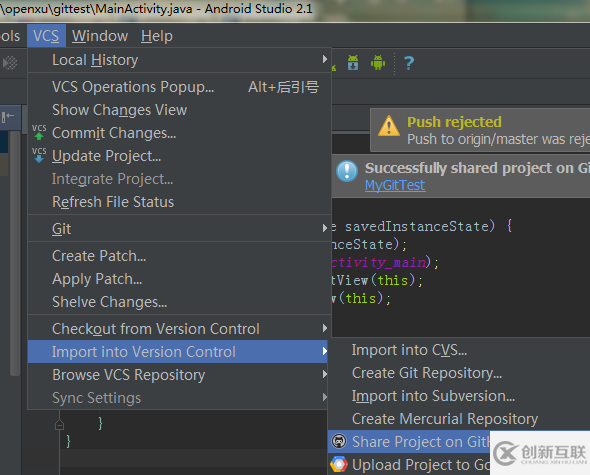Screen dimensions: 590x475
Task: Select Import into Subversion option
Action: [x=459, y=396]
